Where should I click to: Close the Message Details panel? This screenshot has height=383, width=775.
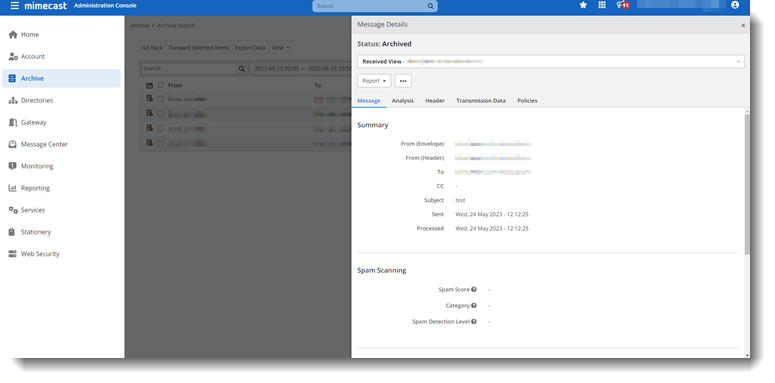(x=743, y=25)
